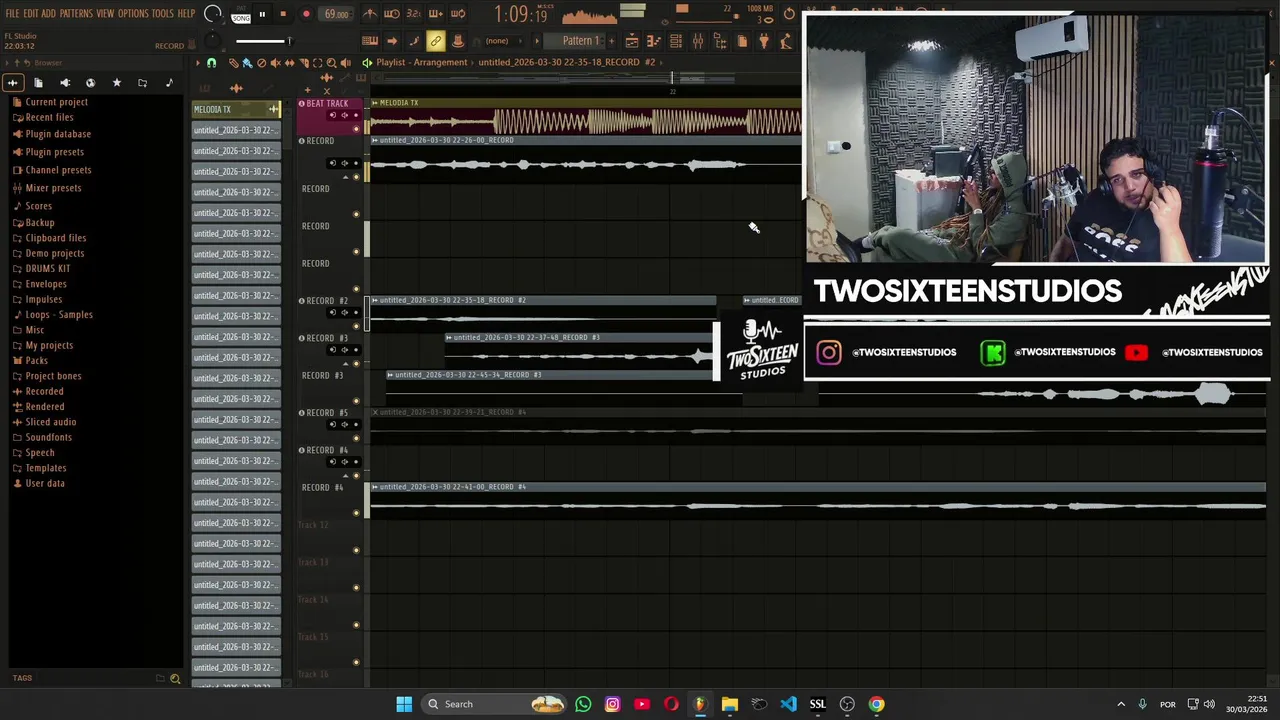Select the Playlist pencil draw tool
The image size is (1280, 720).
coord(233,62)
